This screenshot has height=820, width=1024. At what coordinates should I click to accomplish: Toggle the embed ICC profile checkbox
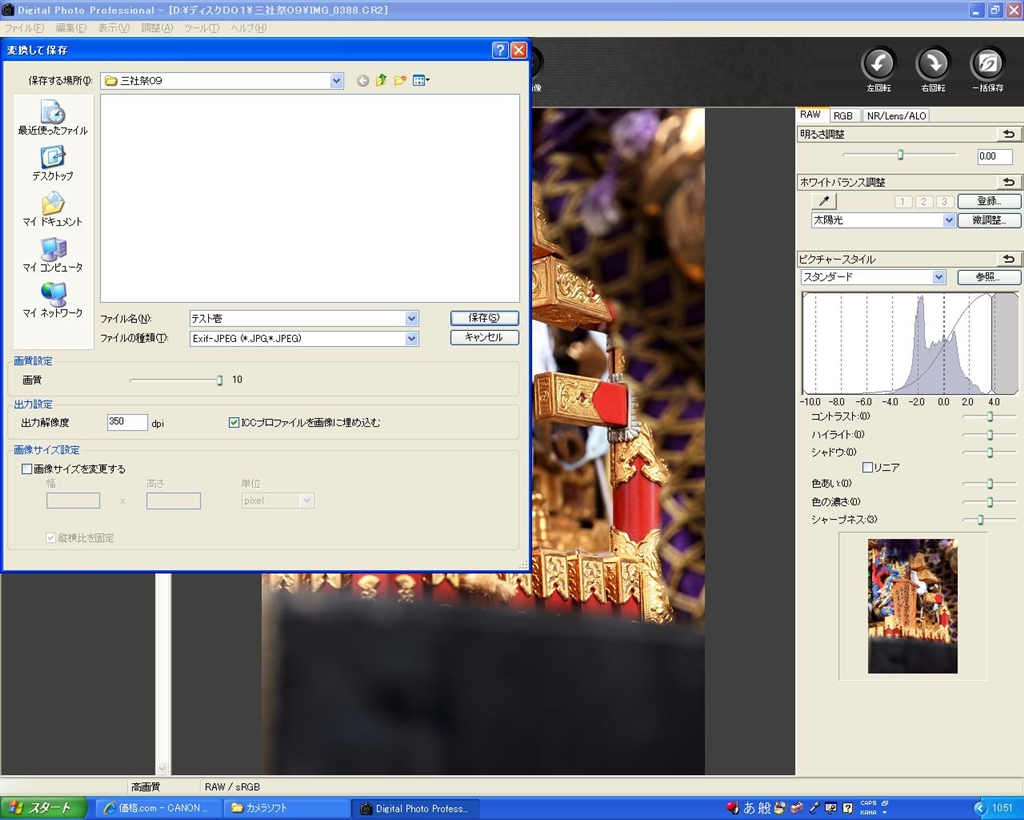coord(234,423)
